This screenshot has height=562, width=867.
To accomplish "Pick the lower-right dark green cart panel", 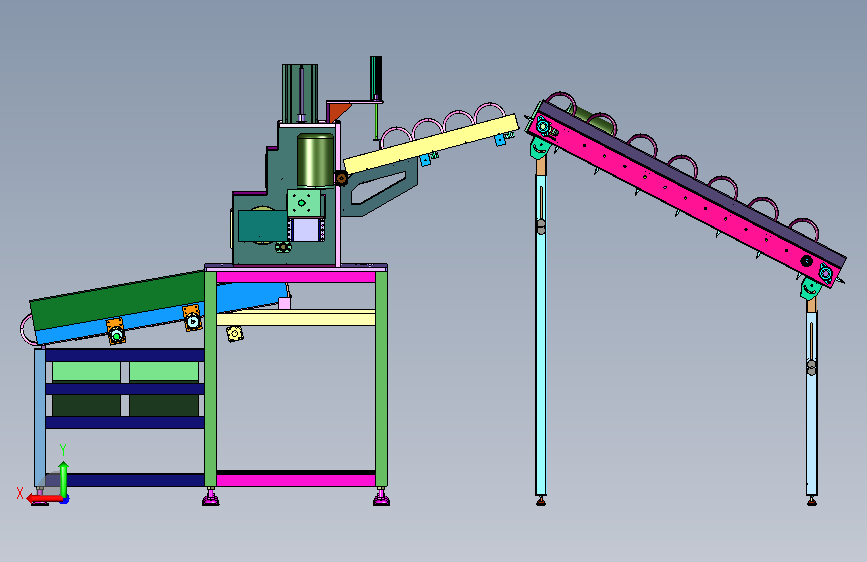I will pos(164,405).
